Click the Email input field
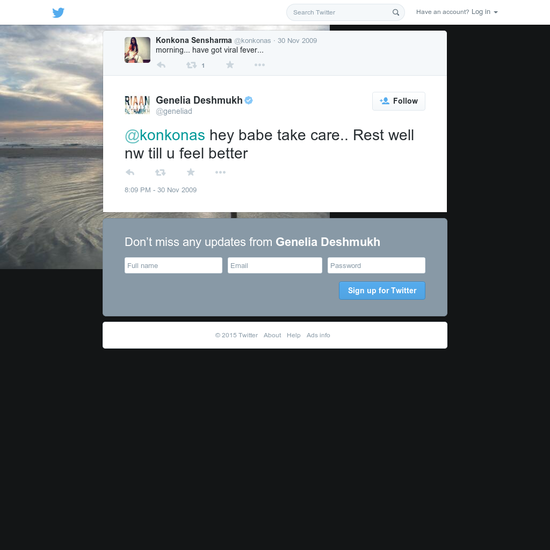The width and height of the screenshot is (550, 550). [x=275, y=265]
